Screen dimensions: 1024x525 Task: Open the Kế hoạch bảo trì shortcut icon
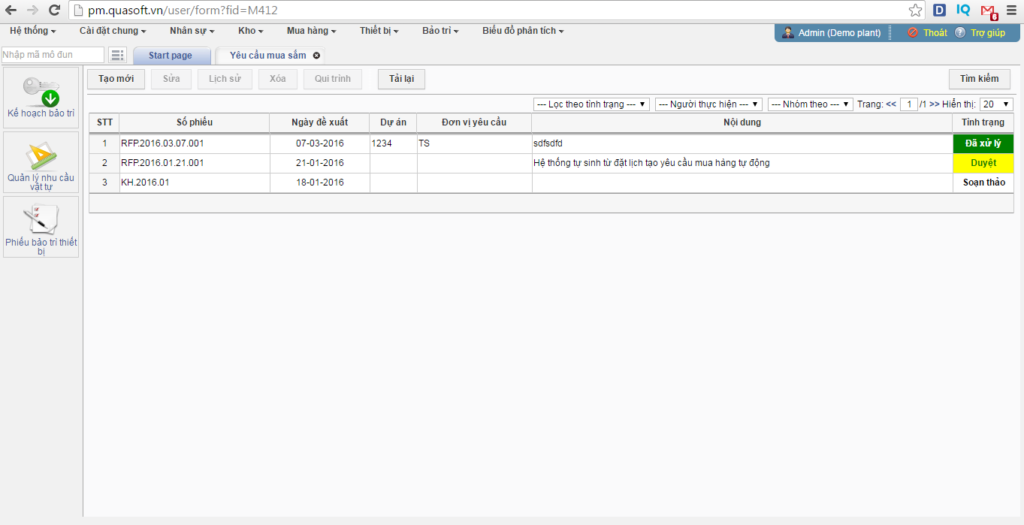41,93
